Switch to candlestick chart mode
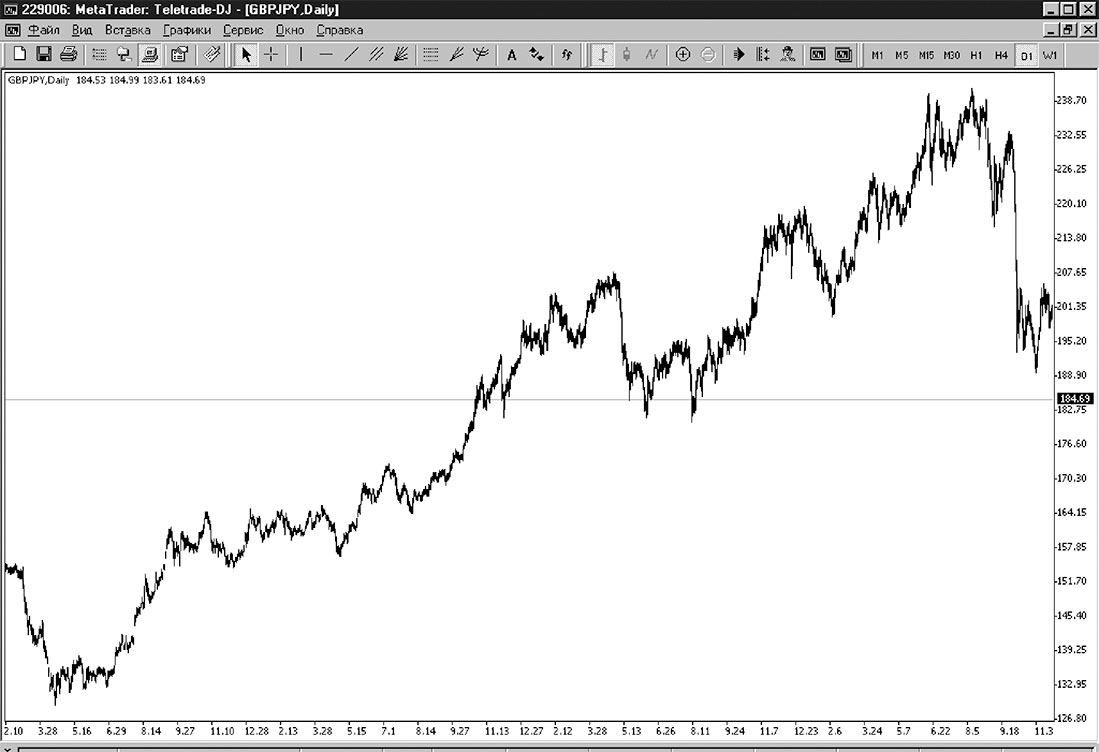 627,55
